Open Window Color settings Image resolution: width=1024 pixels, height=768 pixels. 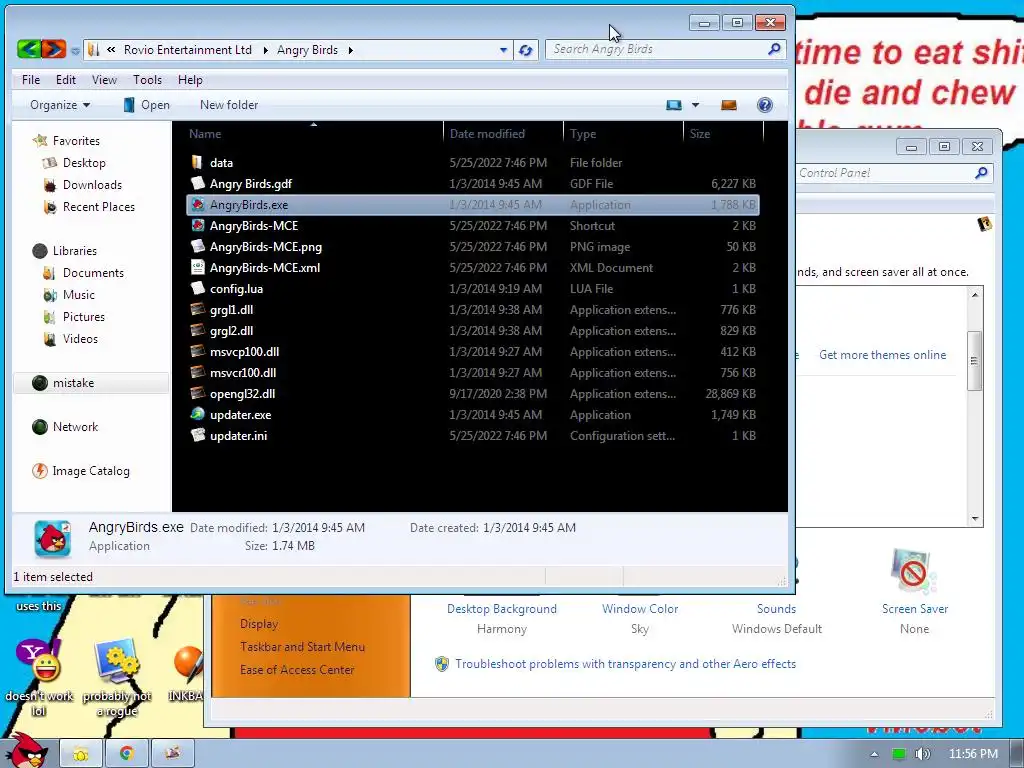click(x=639, y=609)
